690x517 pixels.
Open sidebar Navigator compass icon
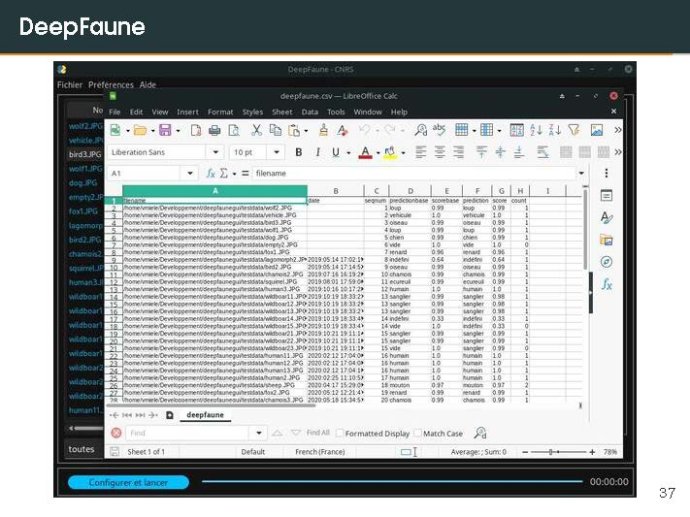(606, 262)
